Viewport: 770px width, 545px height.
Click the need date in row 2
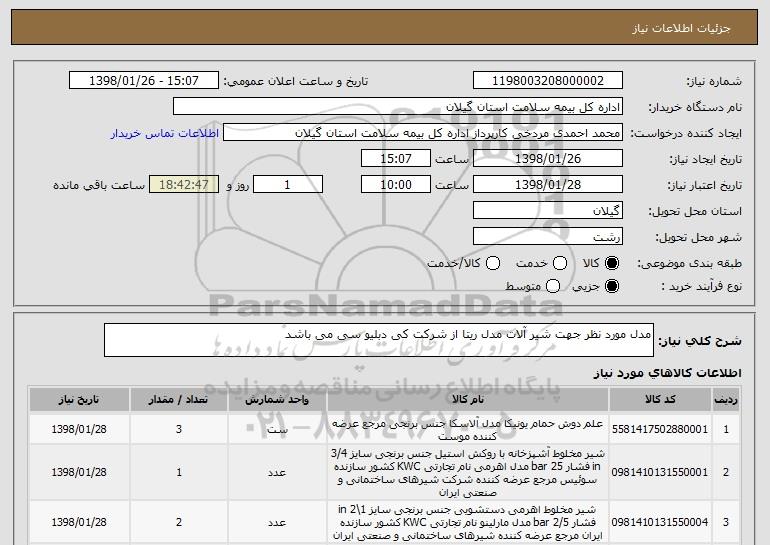[79, 472]
